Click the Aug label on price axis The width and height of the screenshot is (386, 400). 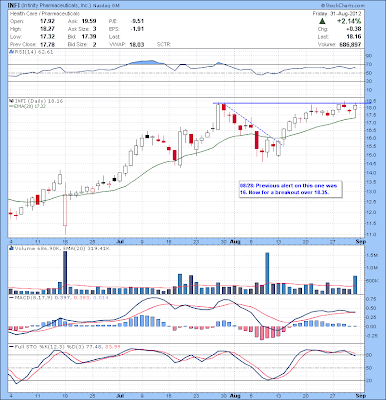point(236,241)
